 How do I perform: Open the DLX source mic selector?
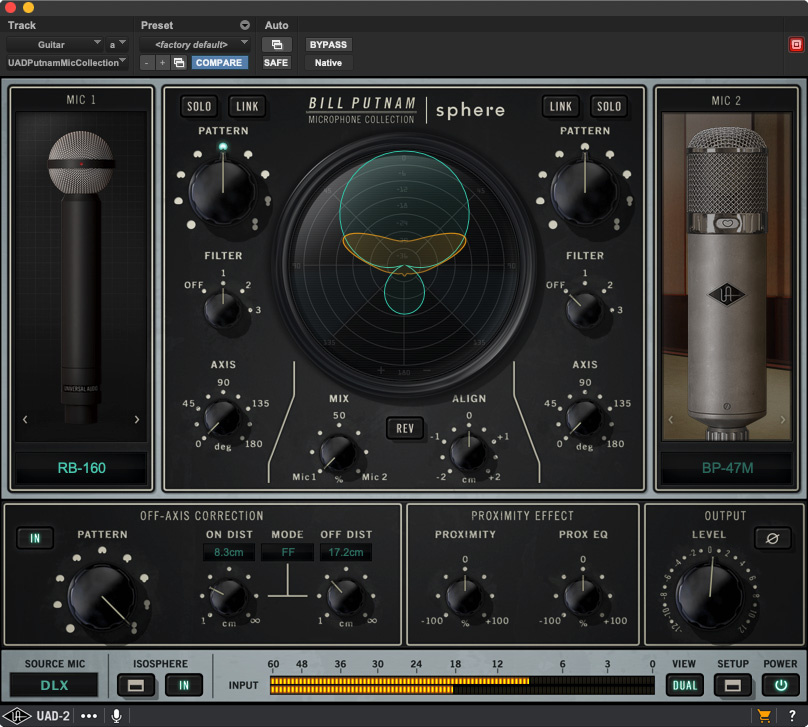(52, 685)
